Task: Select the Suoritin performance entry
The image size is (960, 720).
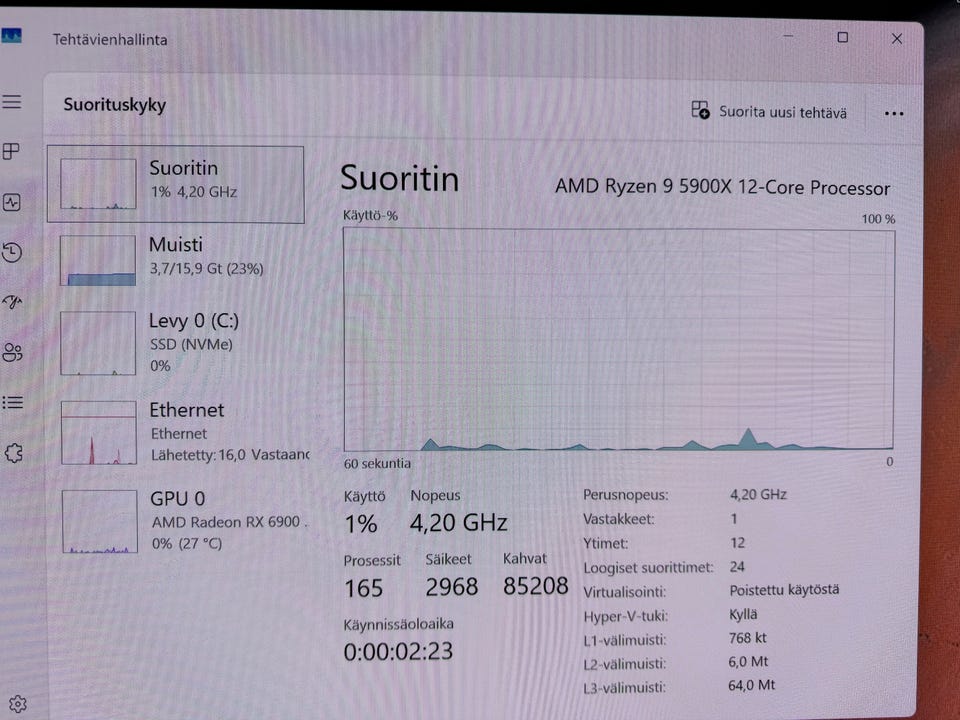Action: (176, 184)
